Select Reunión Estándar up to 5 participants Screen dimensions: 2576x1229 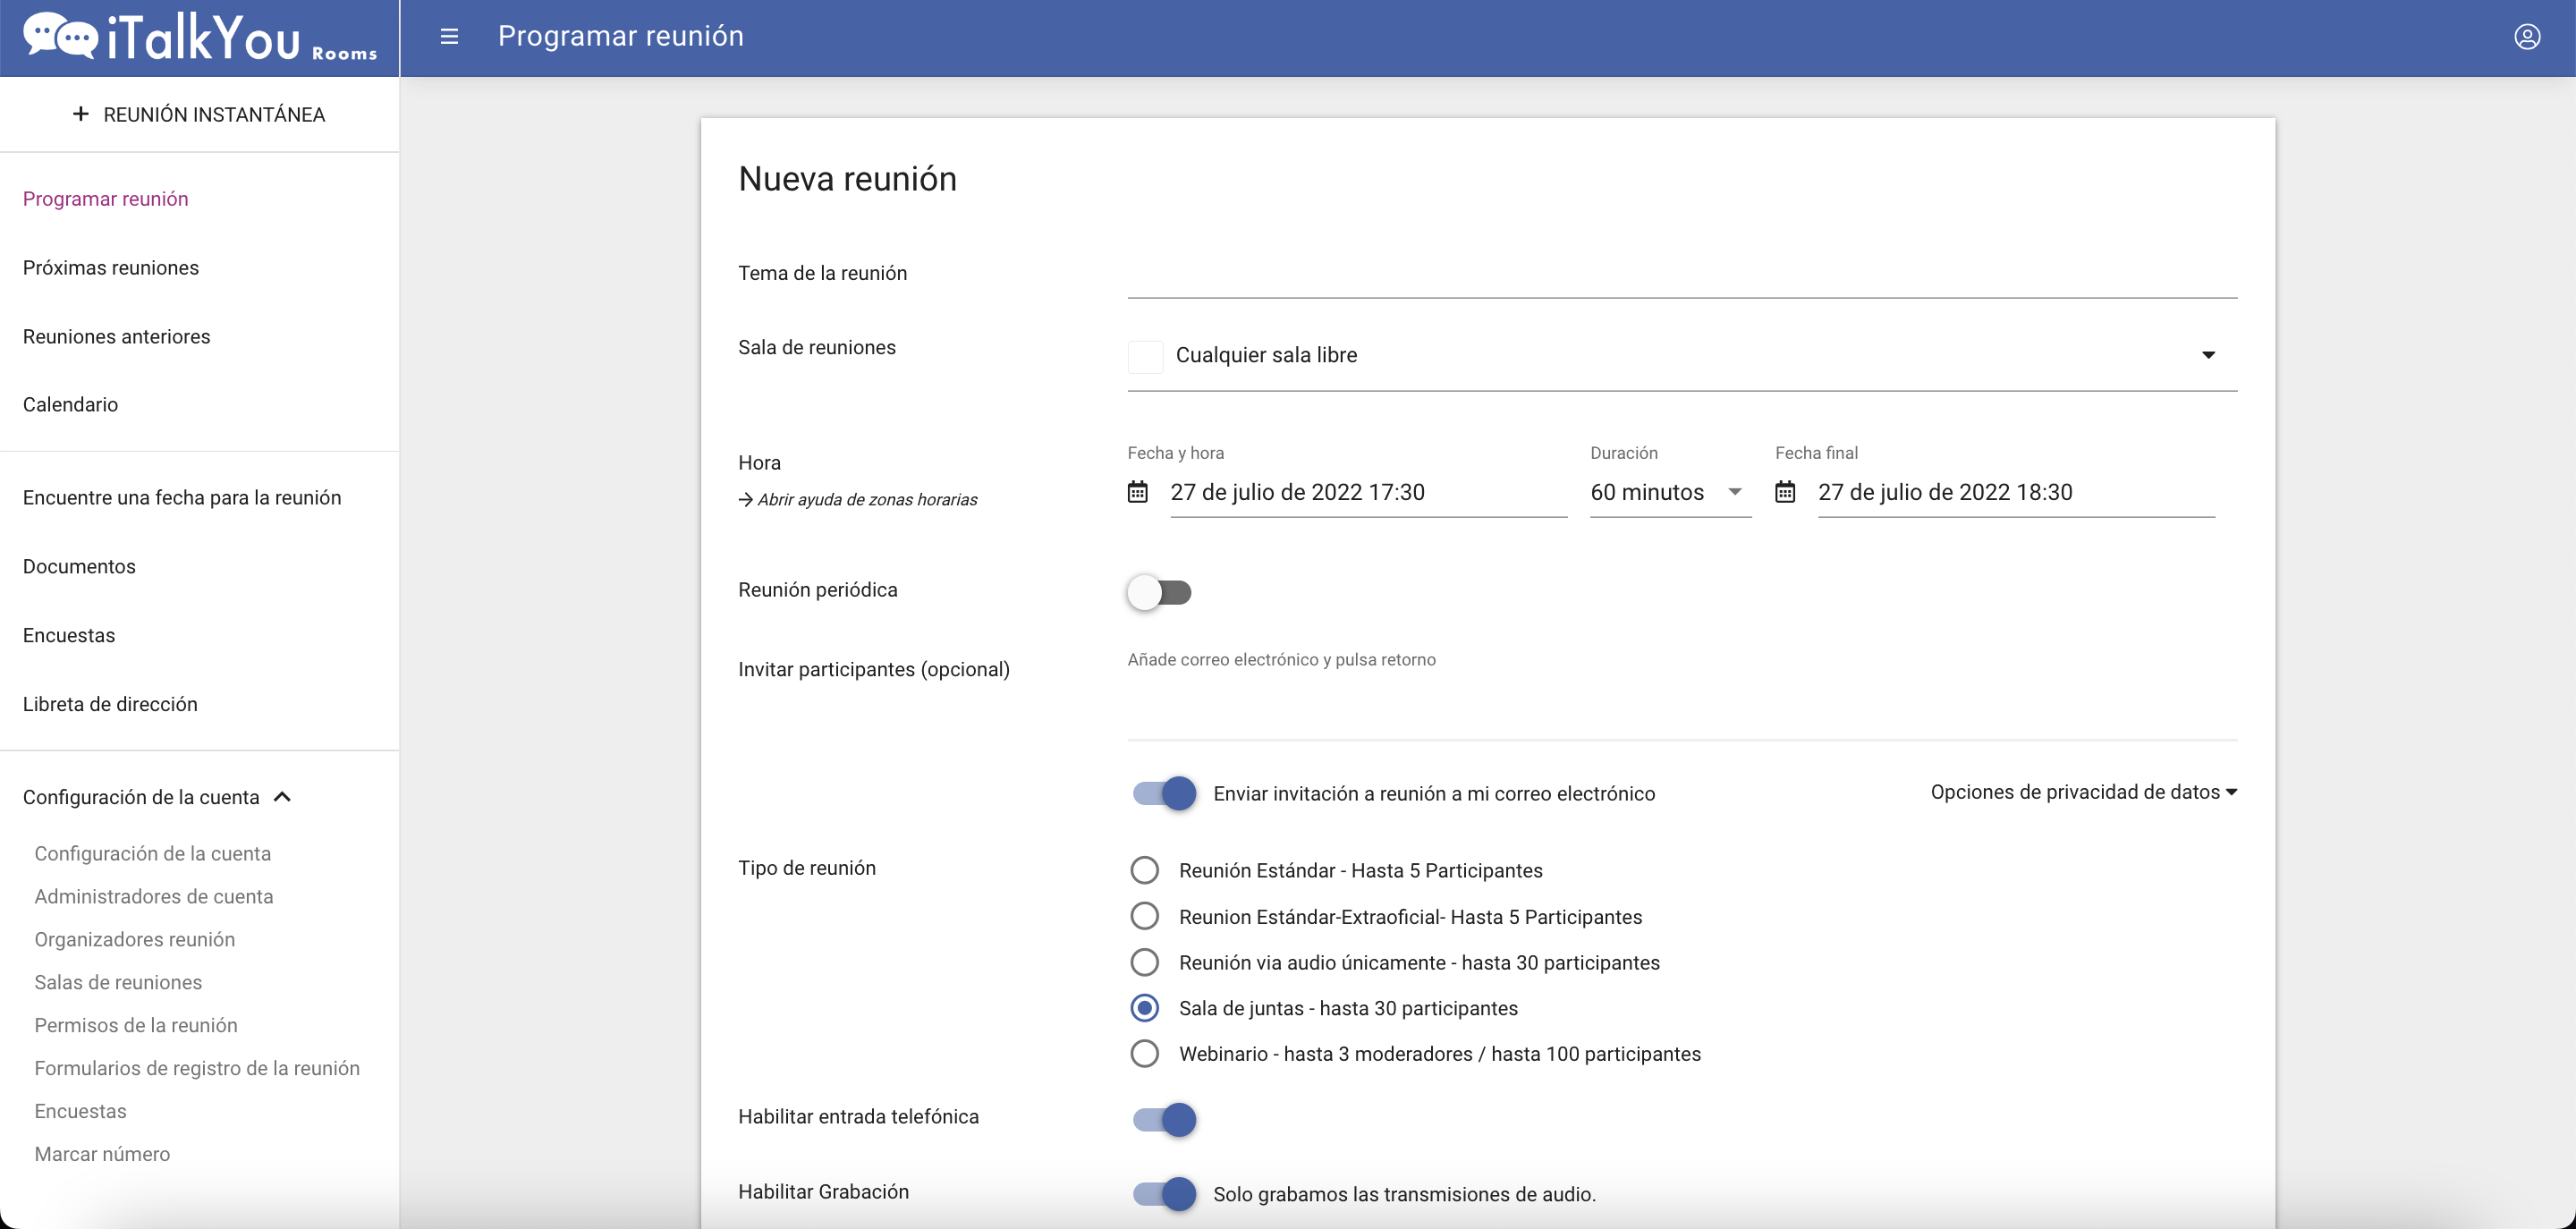tap(1144, 870)
